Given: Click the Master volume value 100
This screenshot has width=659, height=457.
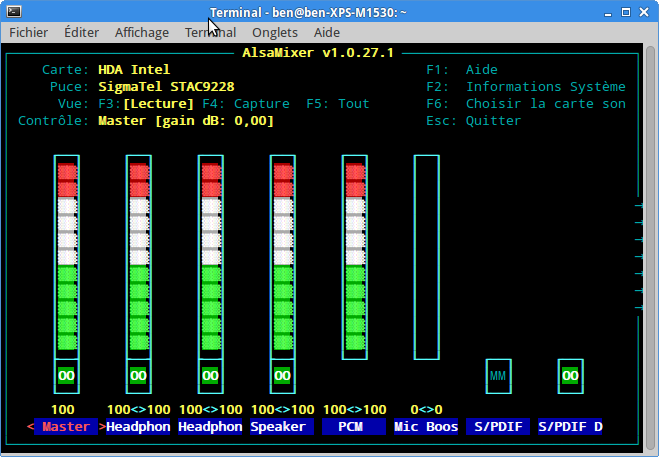Looking at the screenshot, I should pyautogui.click(x=63, y=409).
